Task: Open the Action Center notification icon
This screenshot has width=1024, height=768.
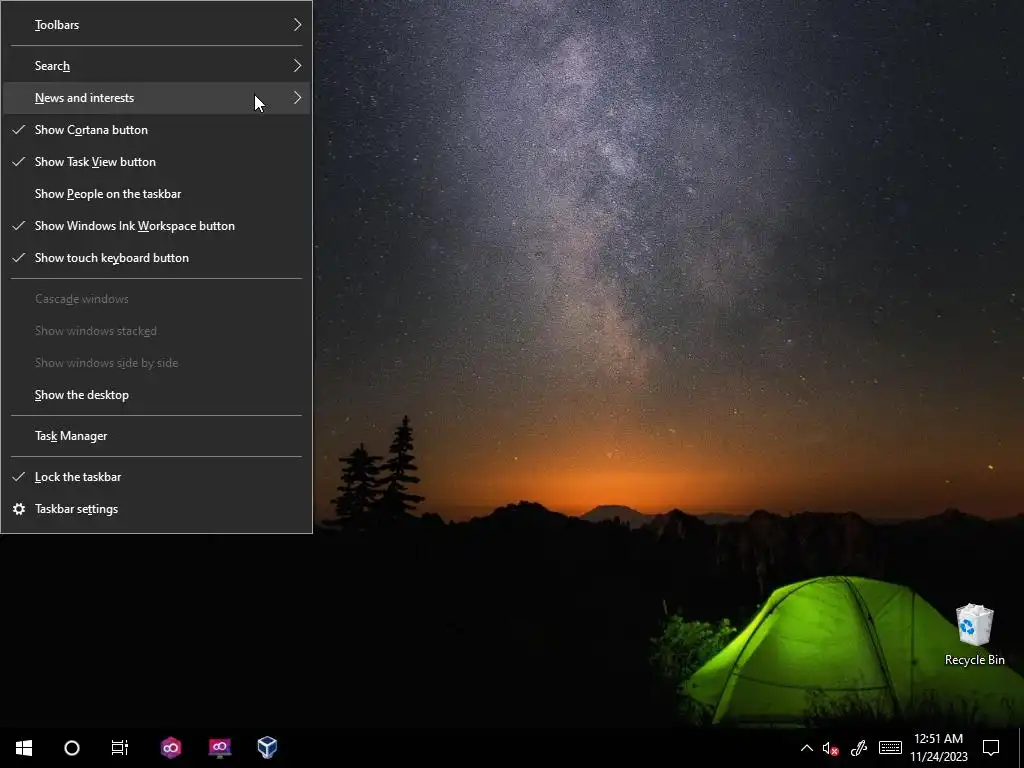Action: (991, 748)
